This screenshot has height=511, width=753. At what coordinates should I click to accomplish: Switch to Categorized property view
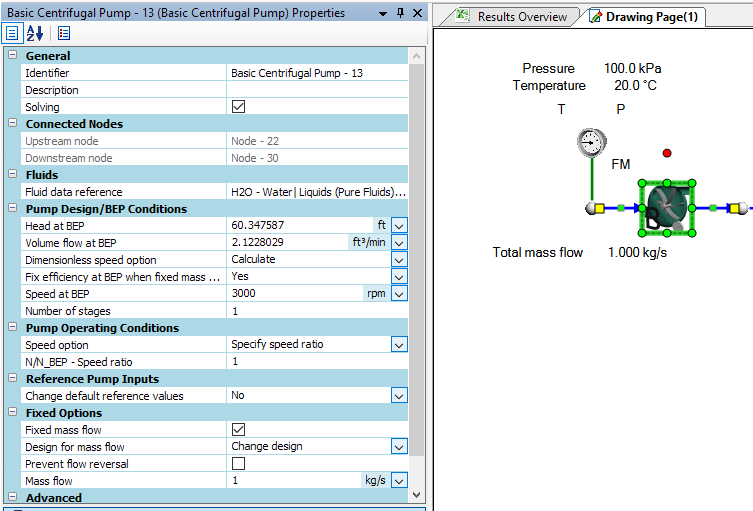tap(13, 33)
